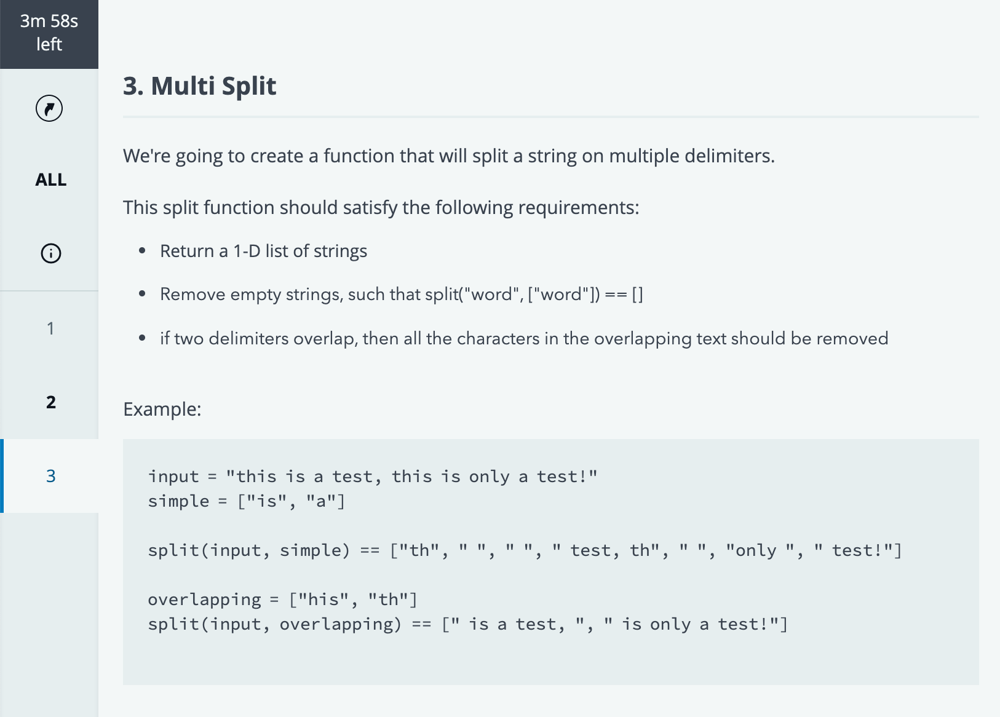Click the "Example:" label

point(162,410)
